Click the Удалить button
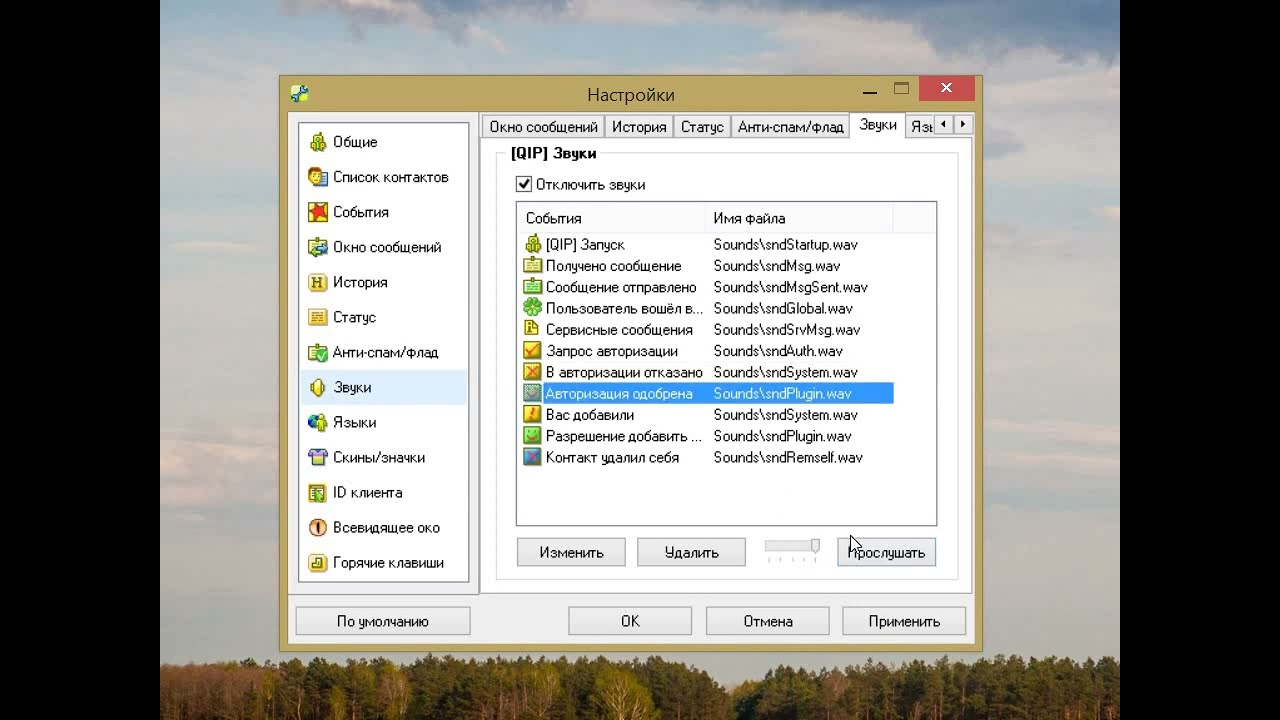The height and width of the screenshot is (720, 1280). pos(691,552)
